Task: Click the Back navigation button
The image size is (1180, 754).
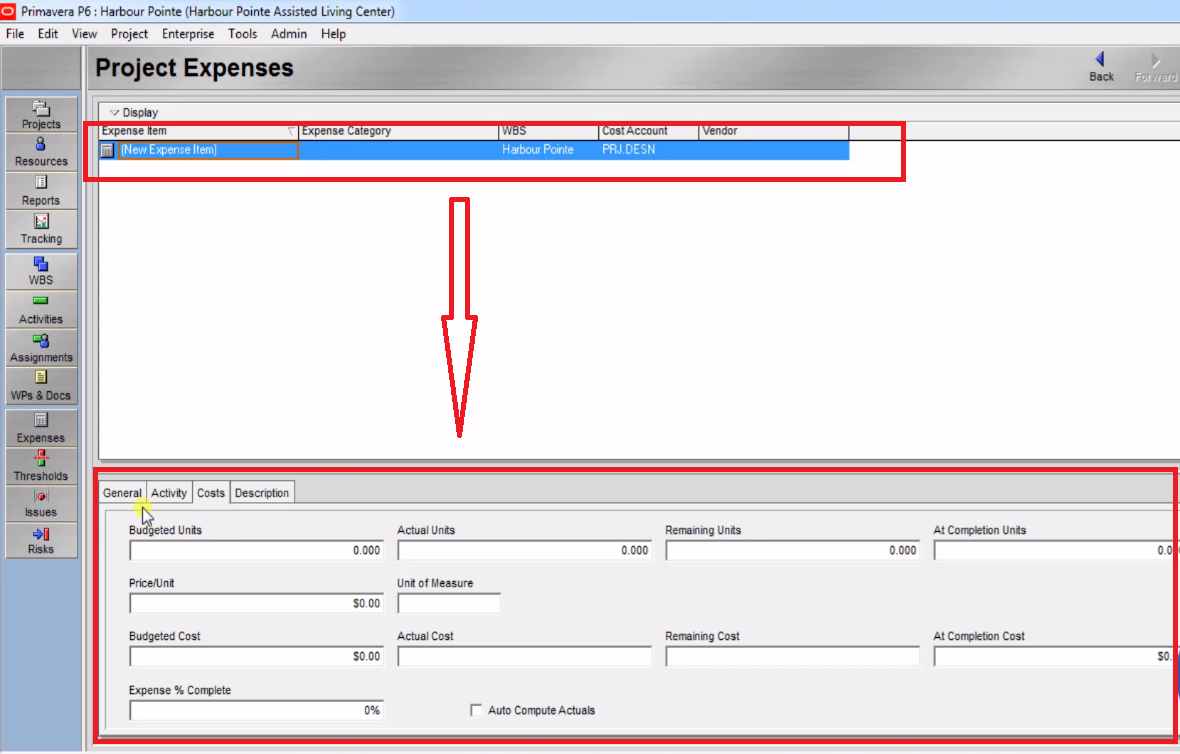Action: tap(1100, 66)
